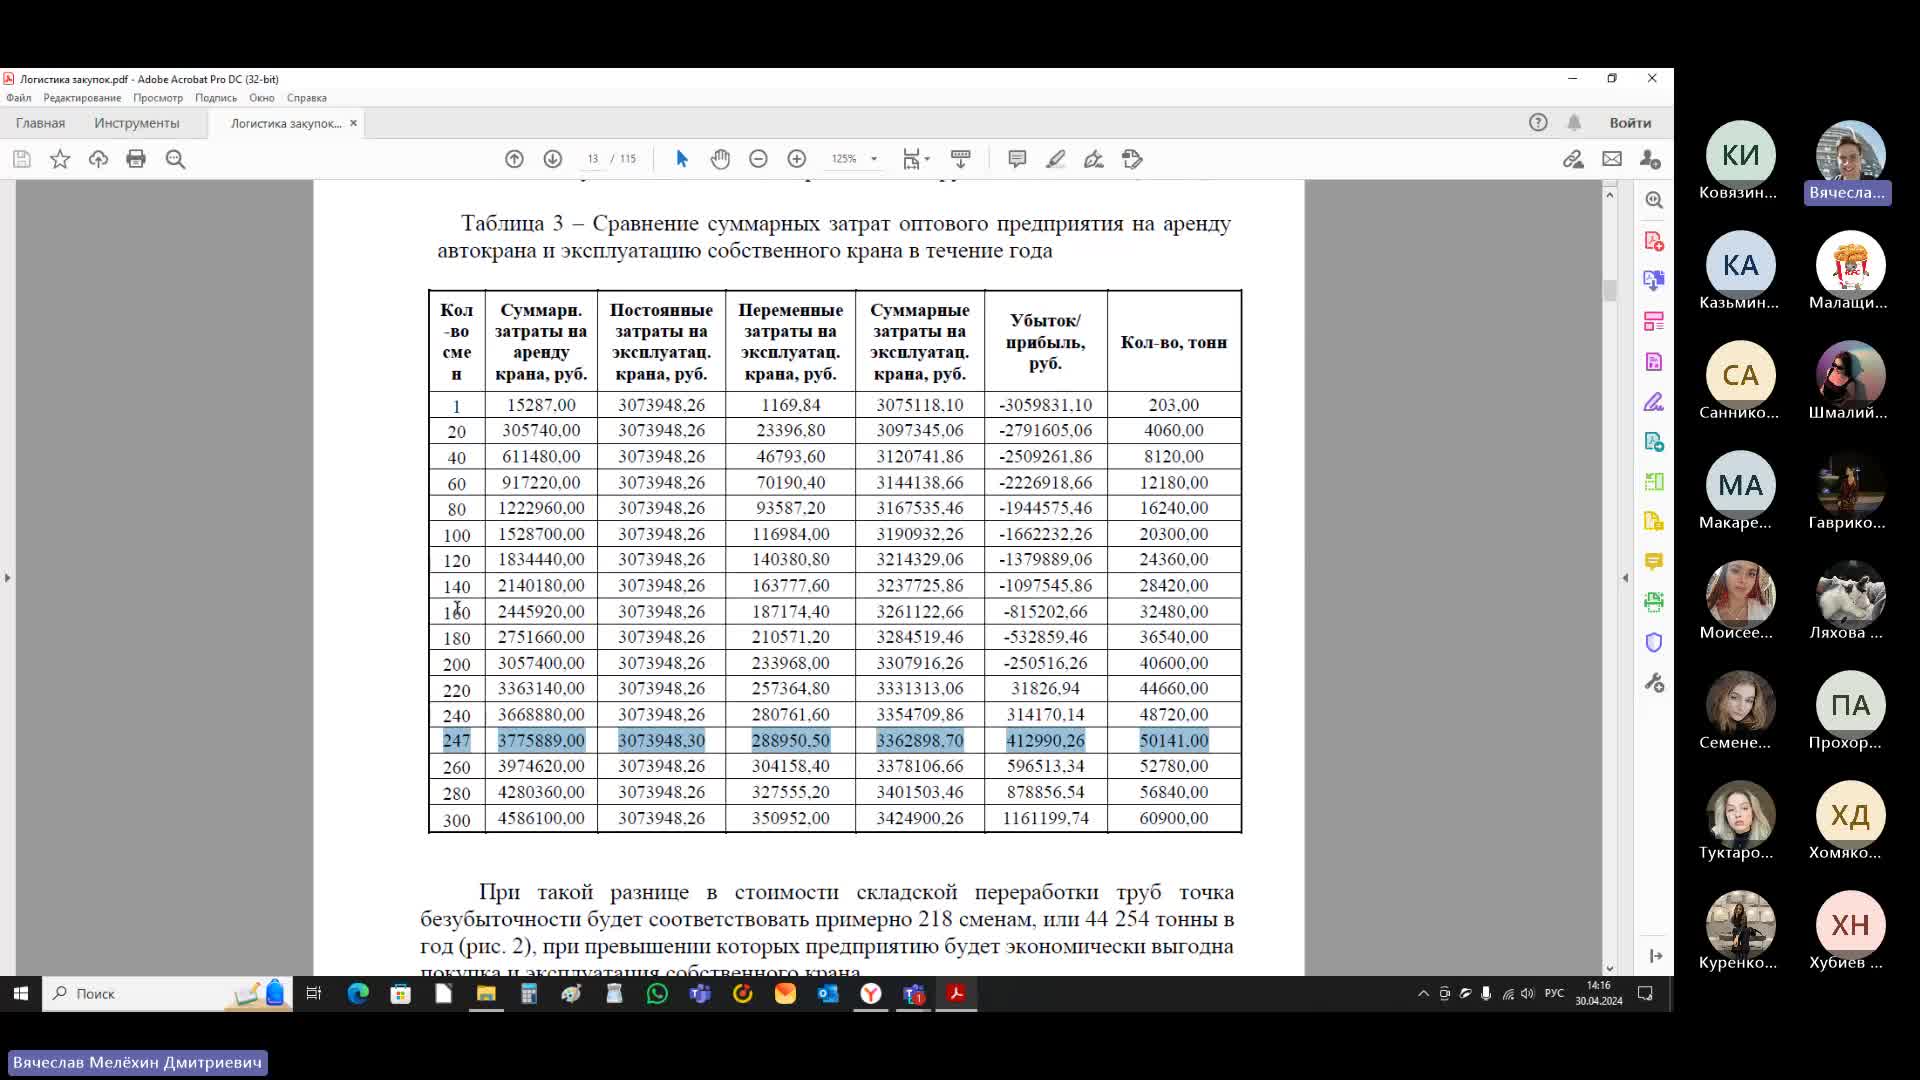Image resolution: width=1920 pixels, height=1080 pixels.
Task: Select participant Хомяко avatar ХД
Action: pos(1850,815)
